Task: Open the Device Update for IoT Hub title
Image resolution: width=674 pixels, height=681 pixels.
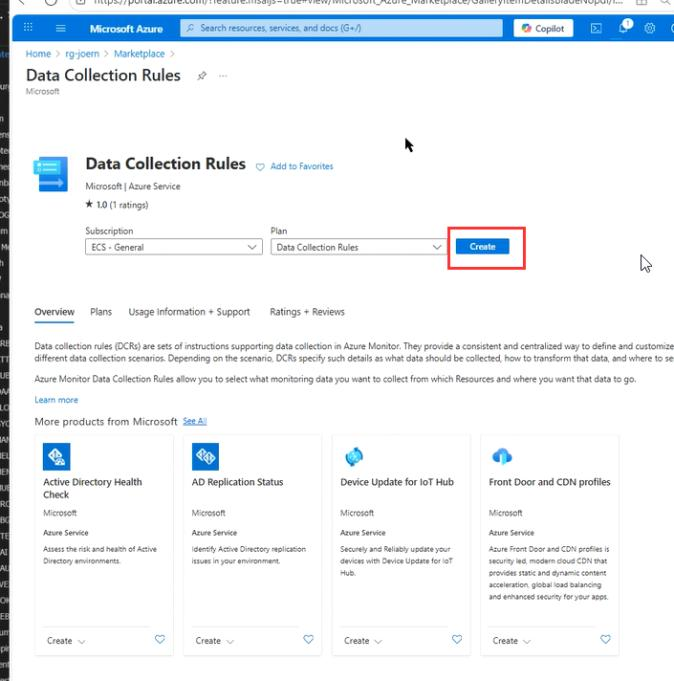Action: pos(397,482)
